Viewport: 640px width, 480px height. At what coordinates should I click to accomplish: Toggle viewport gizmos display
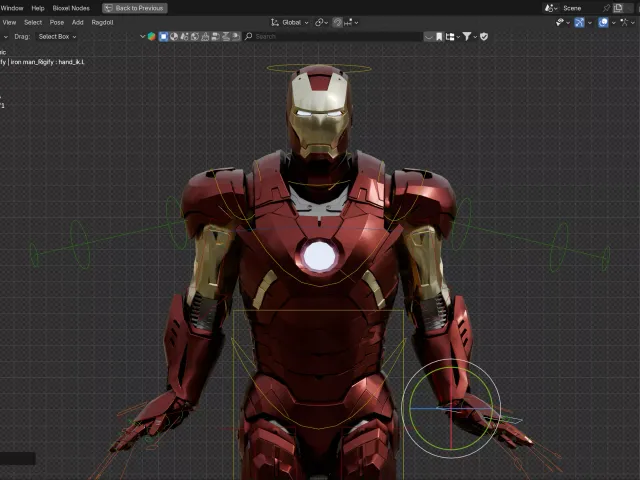(579, 22)
